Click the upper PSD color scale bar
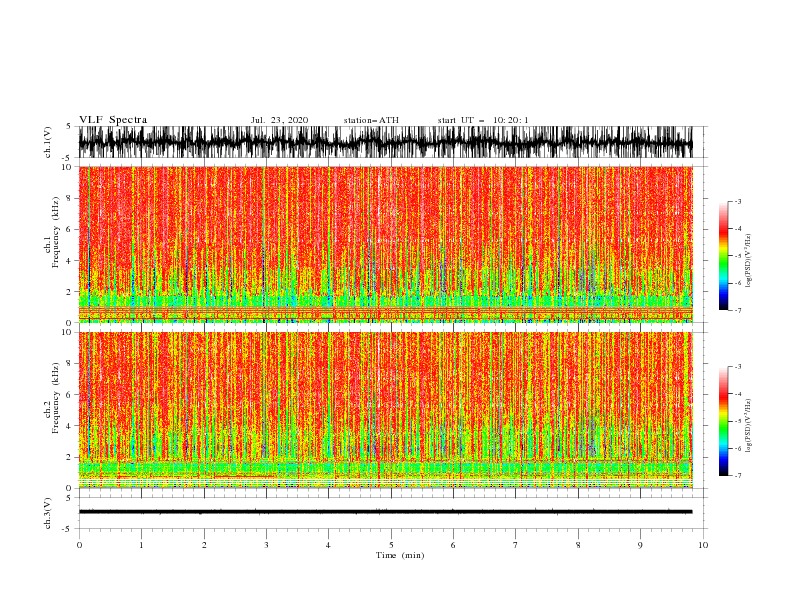Image resolution: width=792 pixels, height=612 pixels. (x=723, y=256)
